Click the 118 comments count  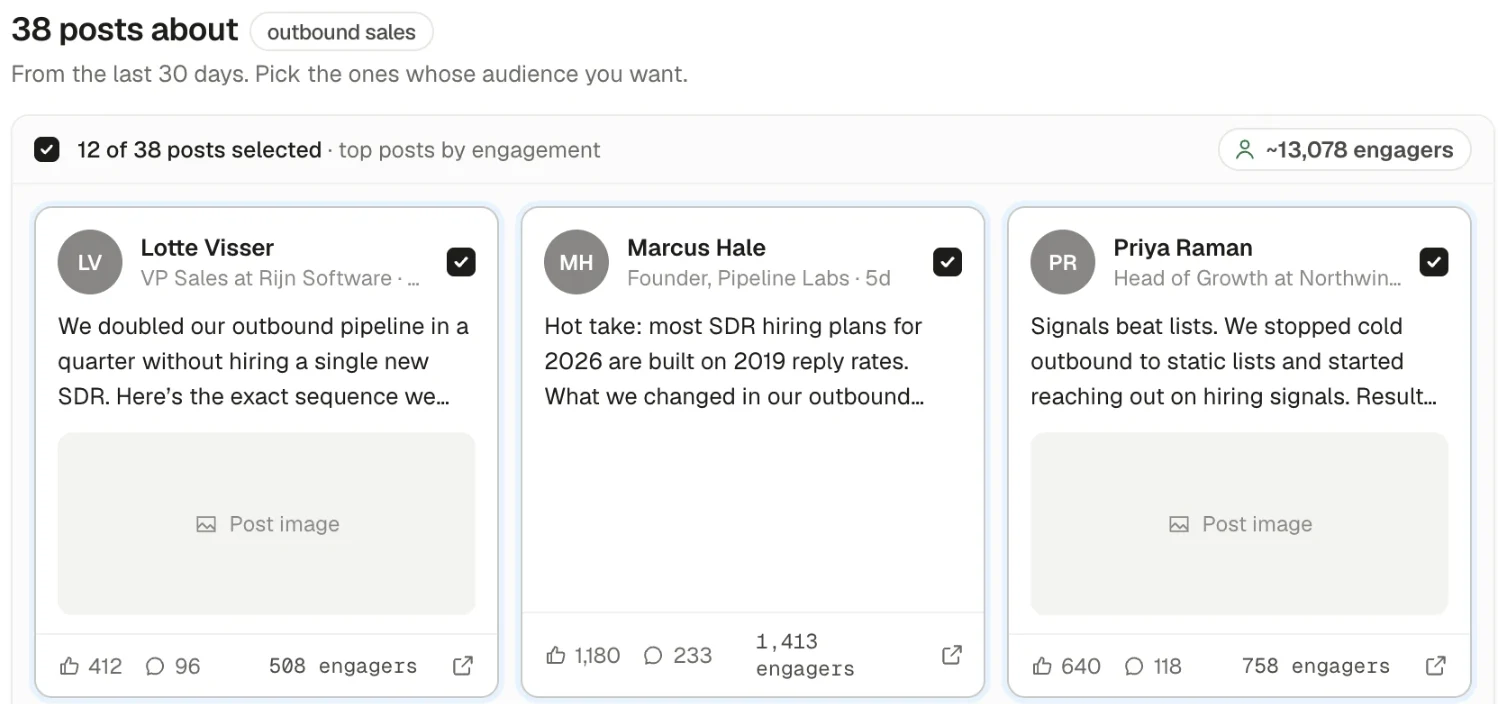point(1168,666)
